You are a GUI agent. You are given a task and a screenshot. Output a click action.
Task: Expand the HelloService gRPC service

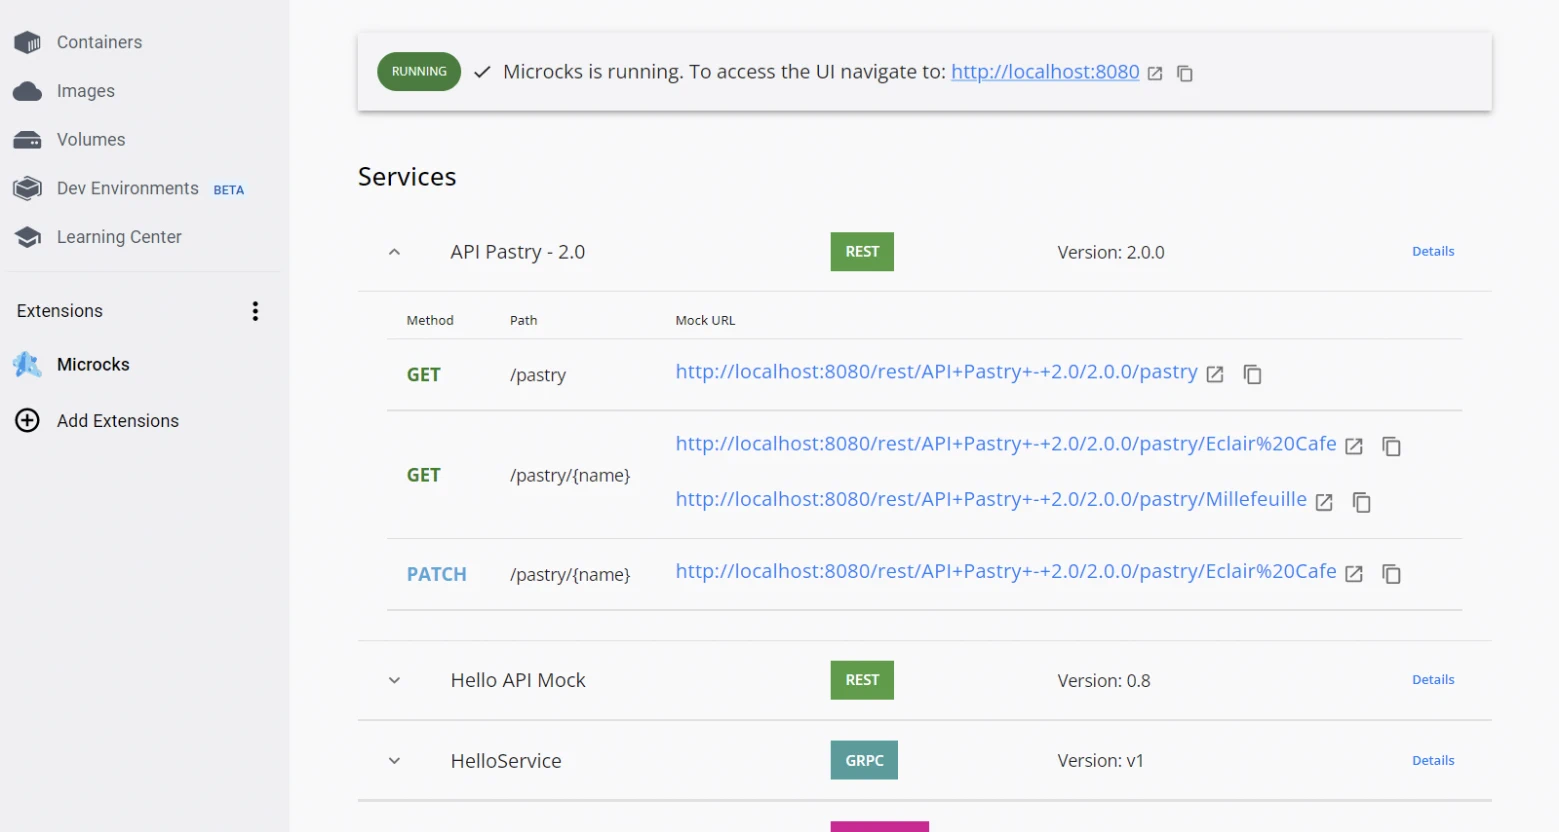click(x=394, y=761)
